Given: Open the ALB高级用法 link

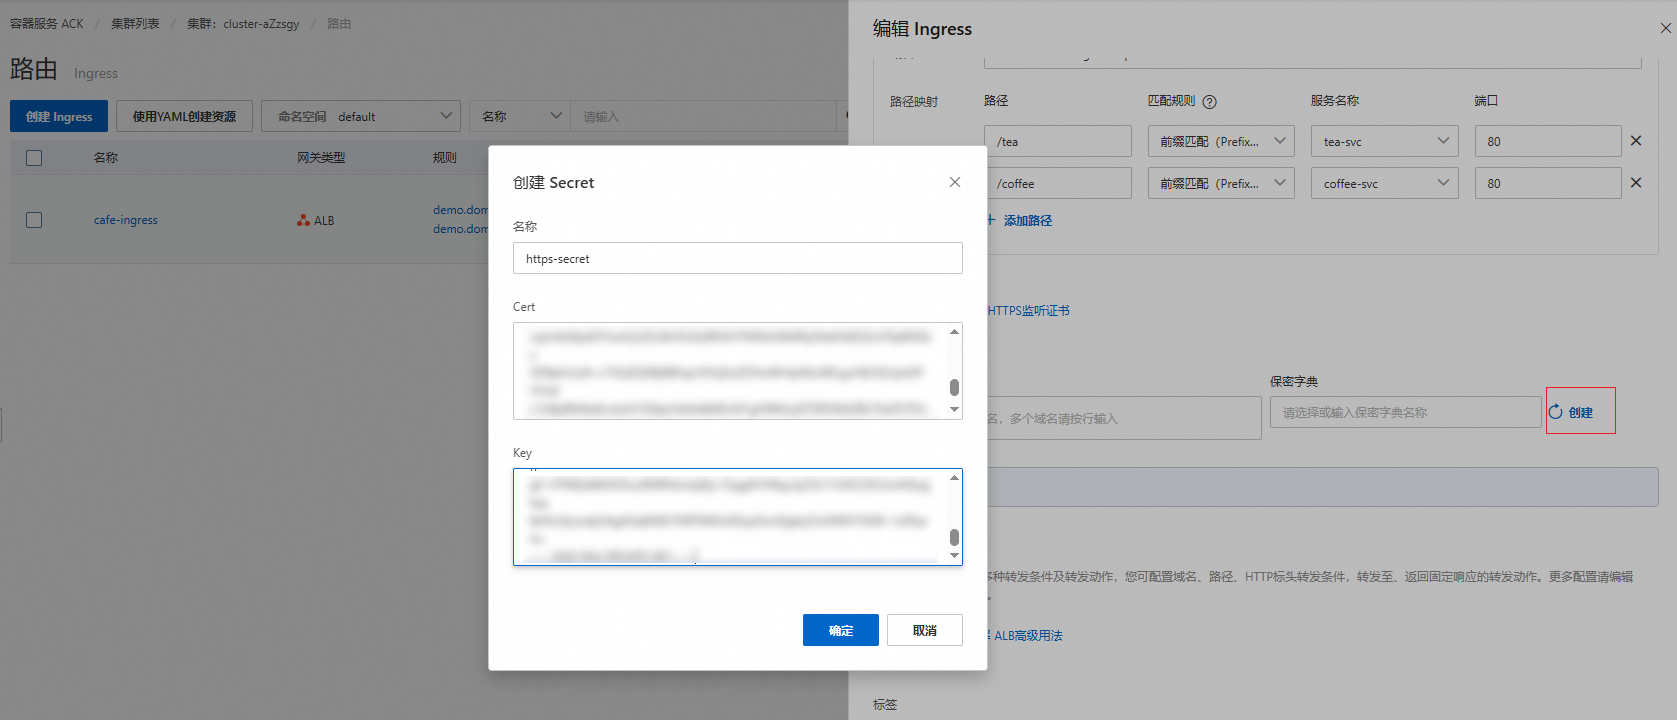Looking at the screenshot, I should point(1028,635).
